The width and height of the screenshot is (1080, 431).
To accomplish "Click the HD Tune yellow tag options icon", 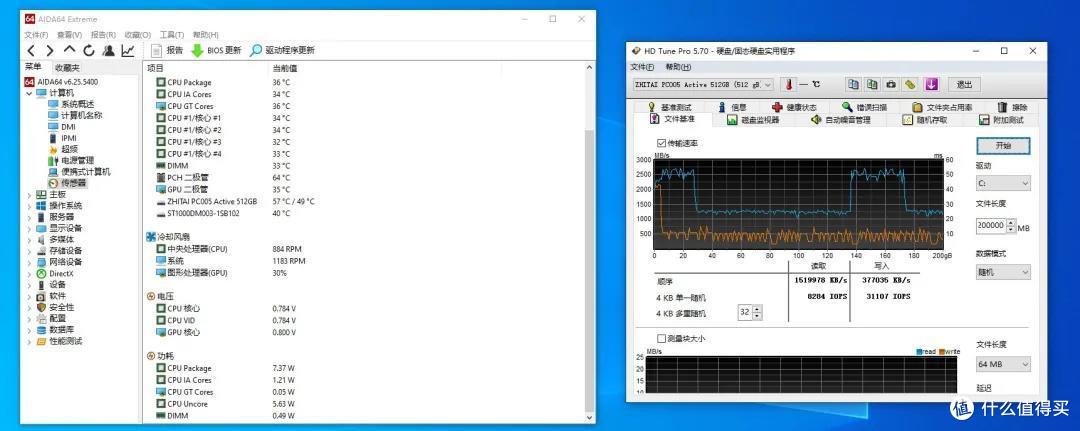I will (x=911, y=84).
